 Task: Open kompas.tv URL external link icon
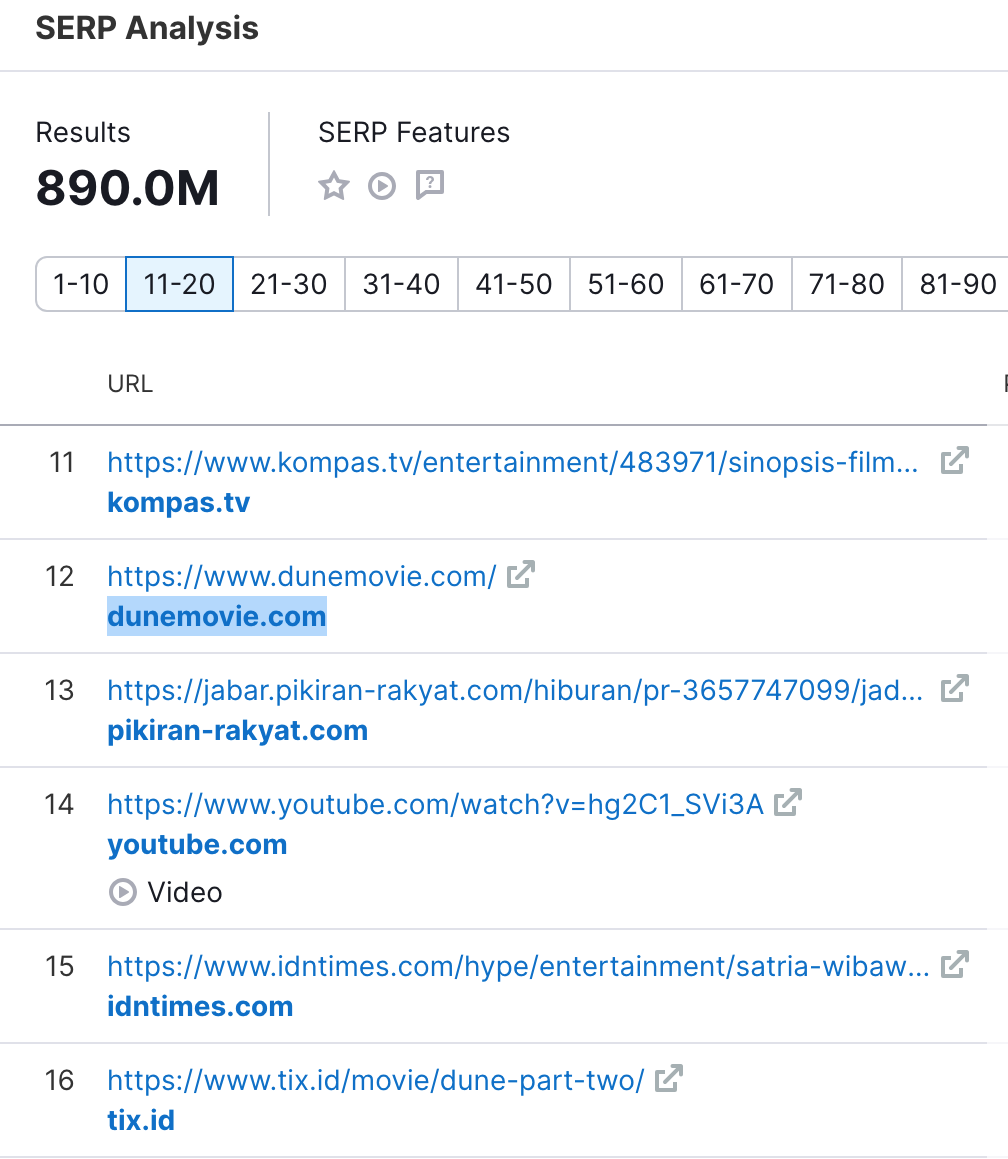click(x=954, y=460)
